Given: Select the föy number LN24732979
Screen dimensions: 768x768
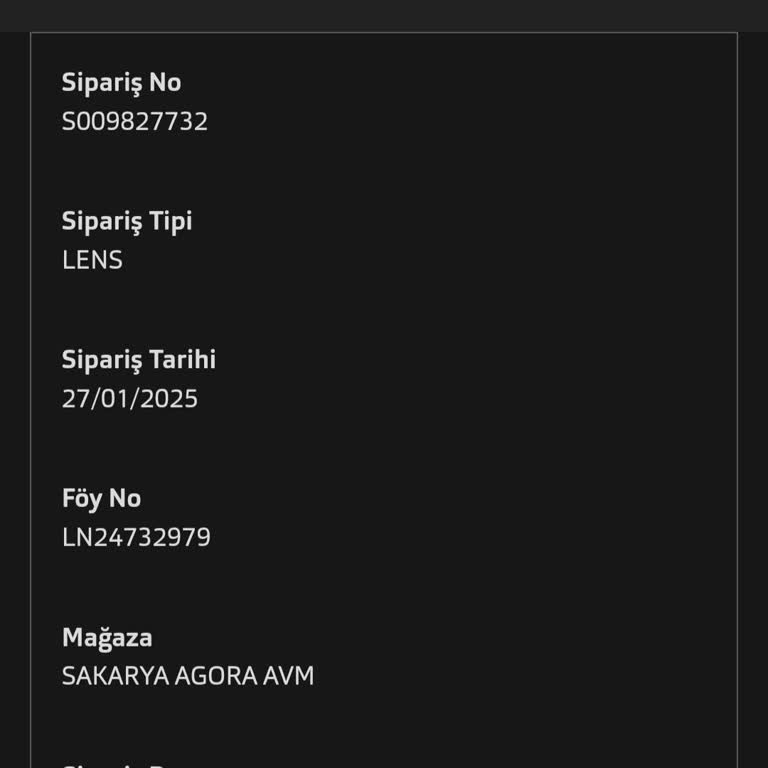Looking at the screenshot, I should [x=136, y=538].
